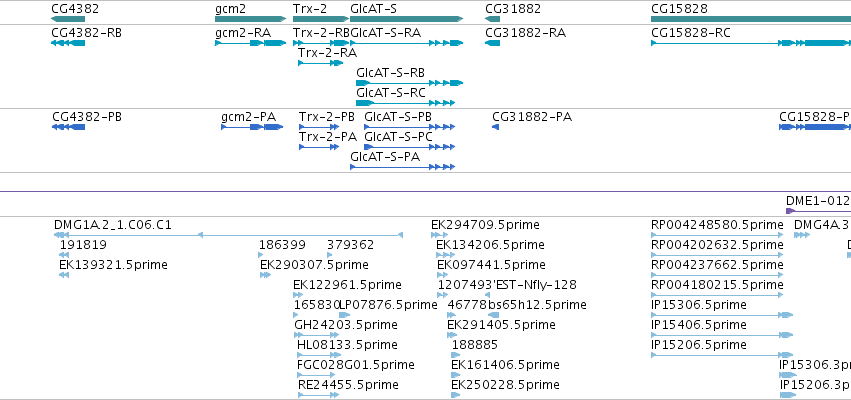Select the EK250228.5prime EST label
This screenshot has height=400, width=851.
click(x=505, y=385)
